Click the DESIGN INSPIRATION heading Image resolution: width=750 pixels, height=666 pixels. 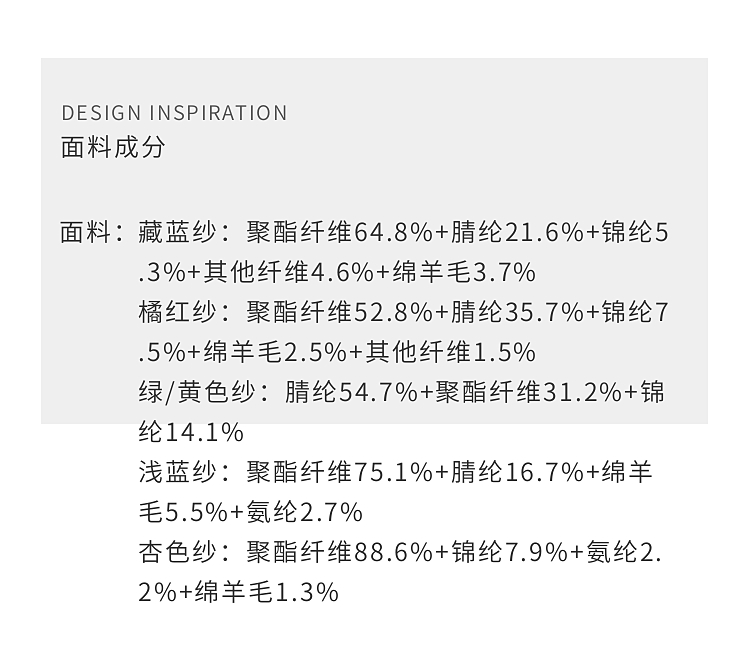174,113
